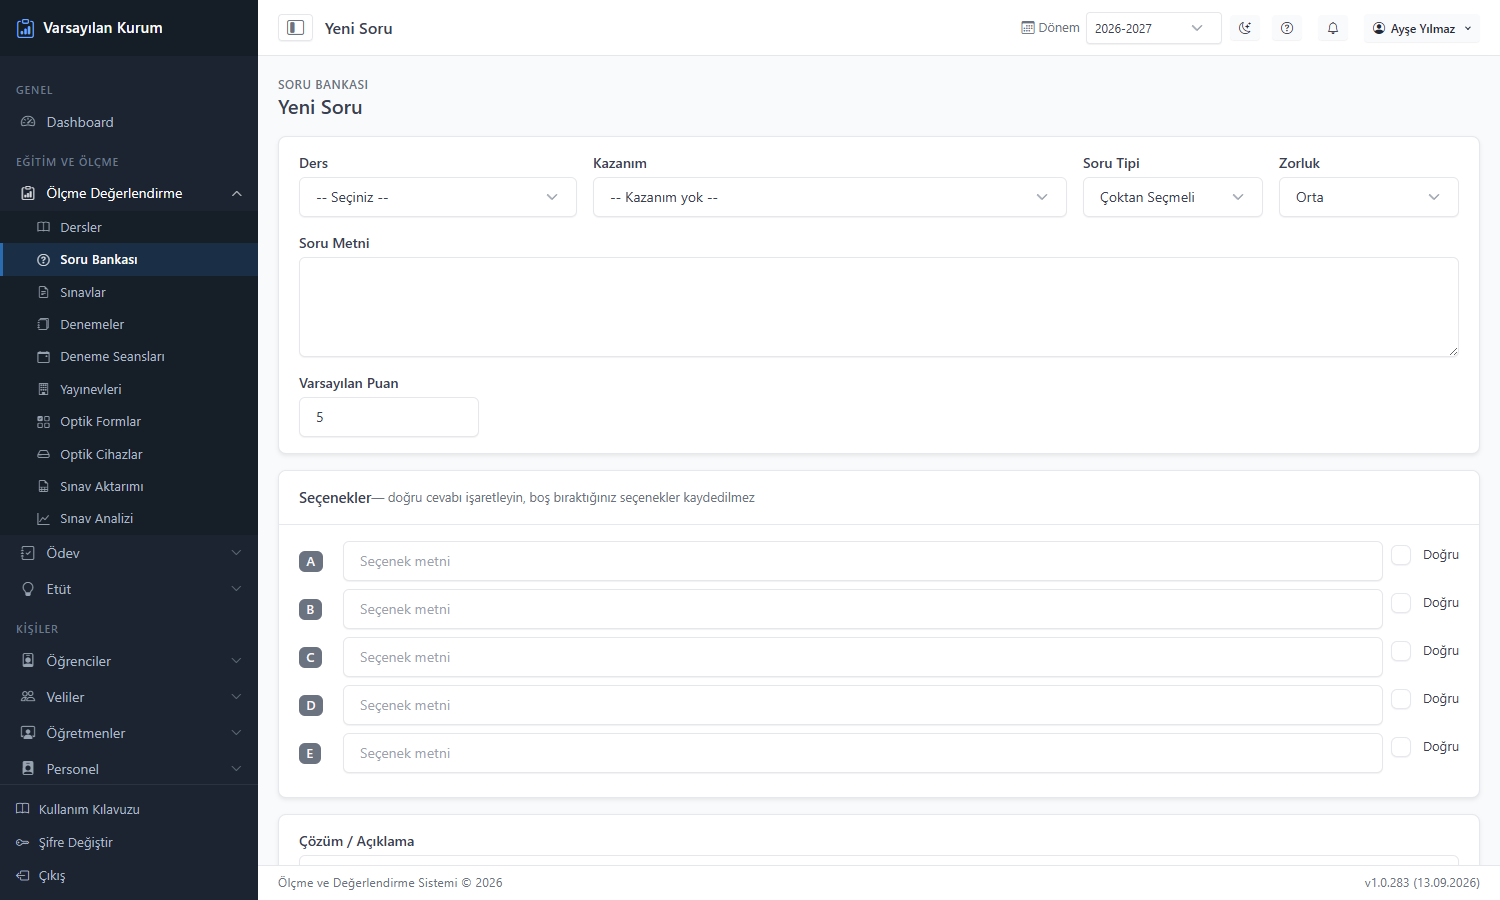
Task: Click the Şifre Değiştir key icon
Action: pyautogui.click(x=23, y=843)
